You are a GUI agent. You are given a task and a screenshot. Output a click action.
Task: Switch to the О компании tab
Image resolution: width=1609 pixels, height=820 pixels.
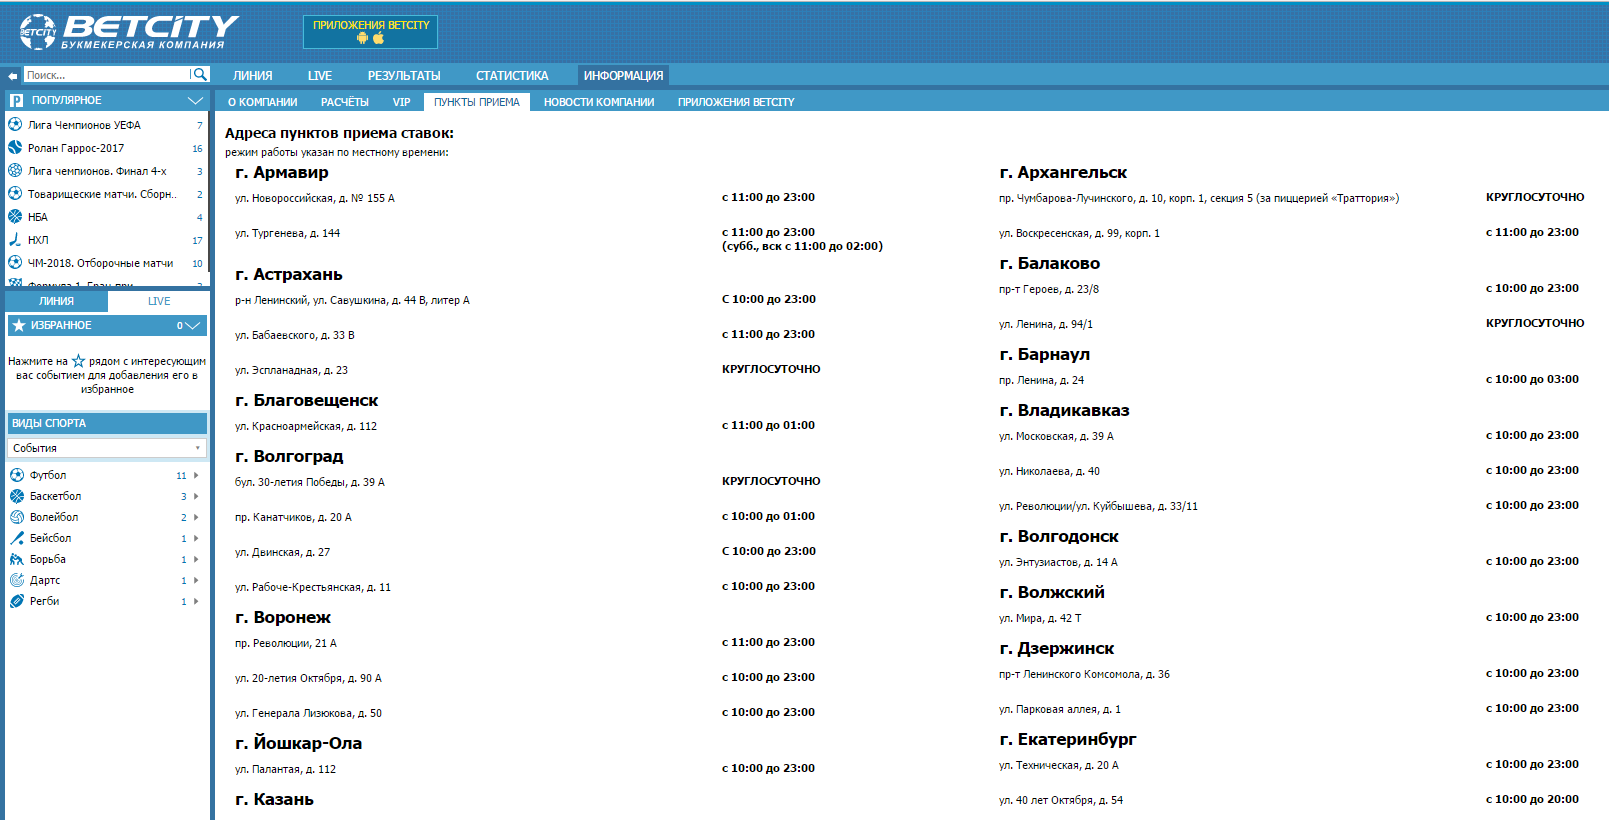(x=262, y=102)
